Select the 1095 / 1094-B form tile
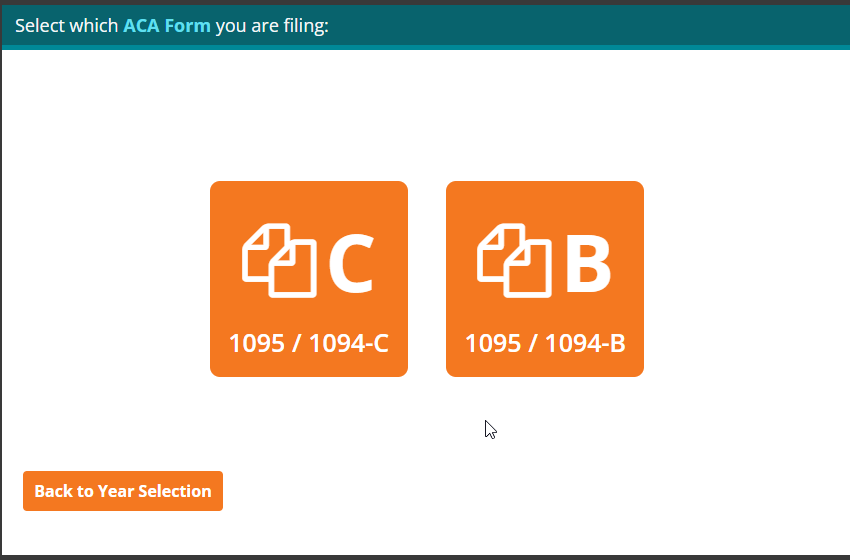 (x=545, y=279)
